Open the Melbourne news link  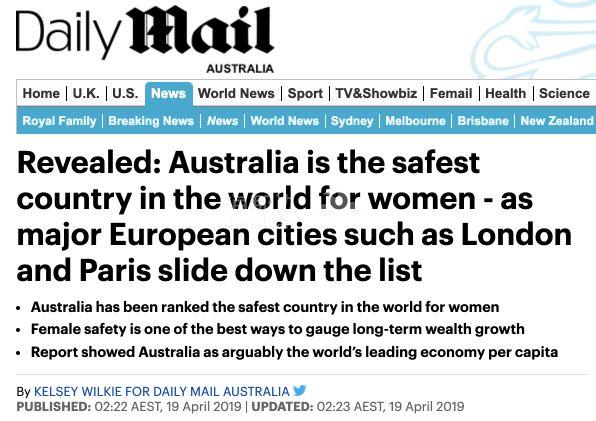(x=415, y=121)
